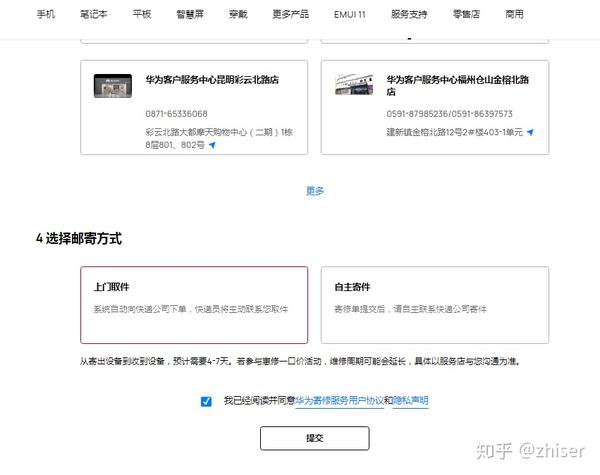Open the 商用 navigation item

514,15
